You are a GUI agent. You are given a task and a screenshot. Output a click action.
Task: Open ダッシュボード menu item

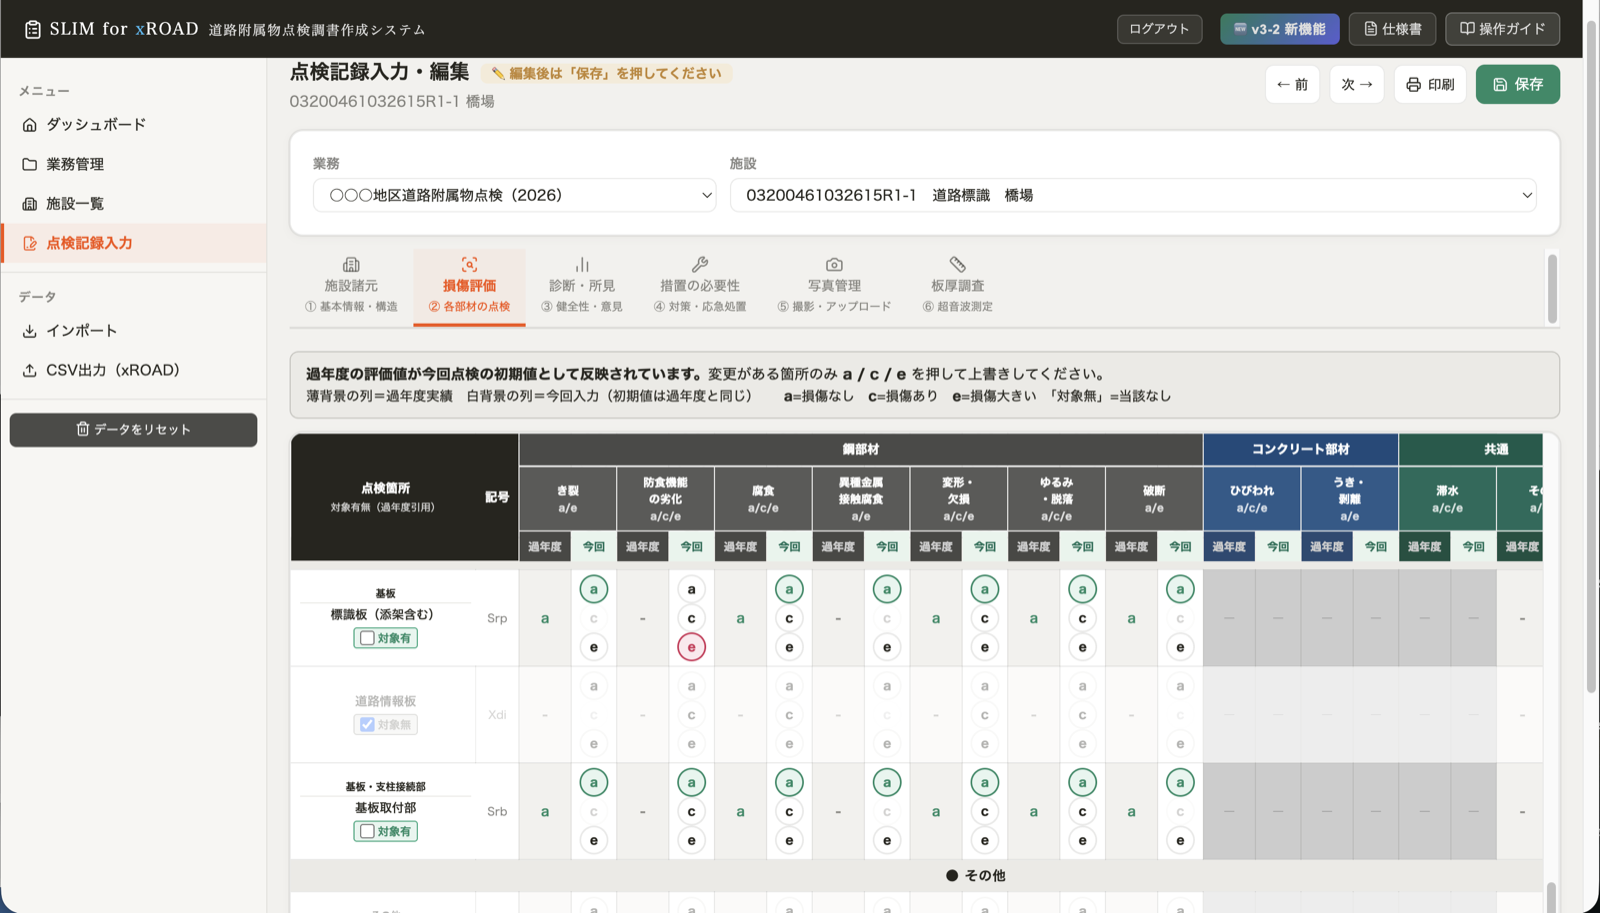[134, 125]
